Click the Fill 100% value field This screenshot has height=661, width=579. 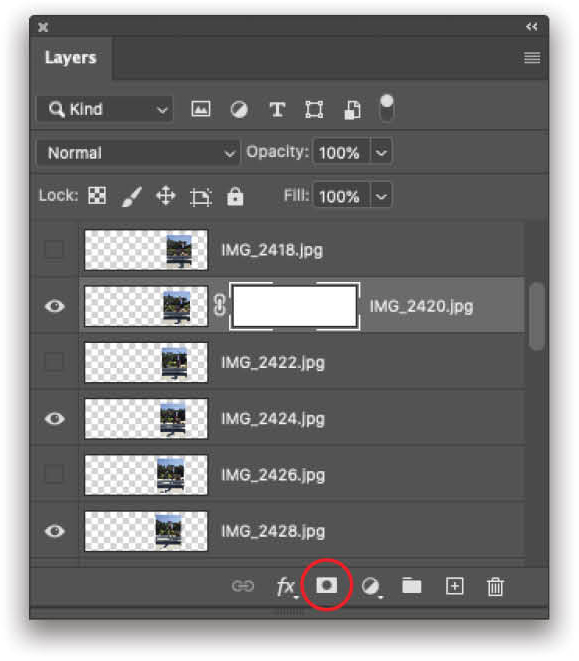[342, 196]
